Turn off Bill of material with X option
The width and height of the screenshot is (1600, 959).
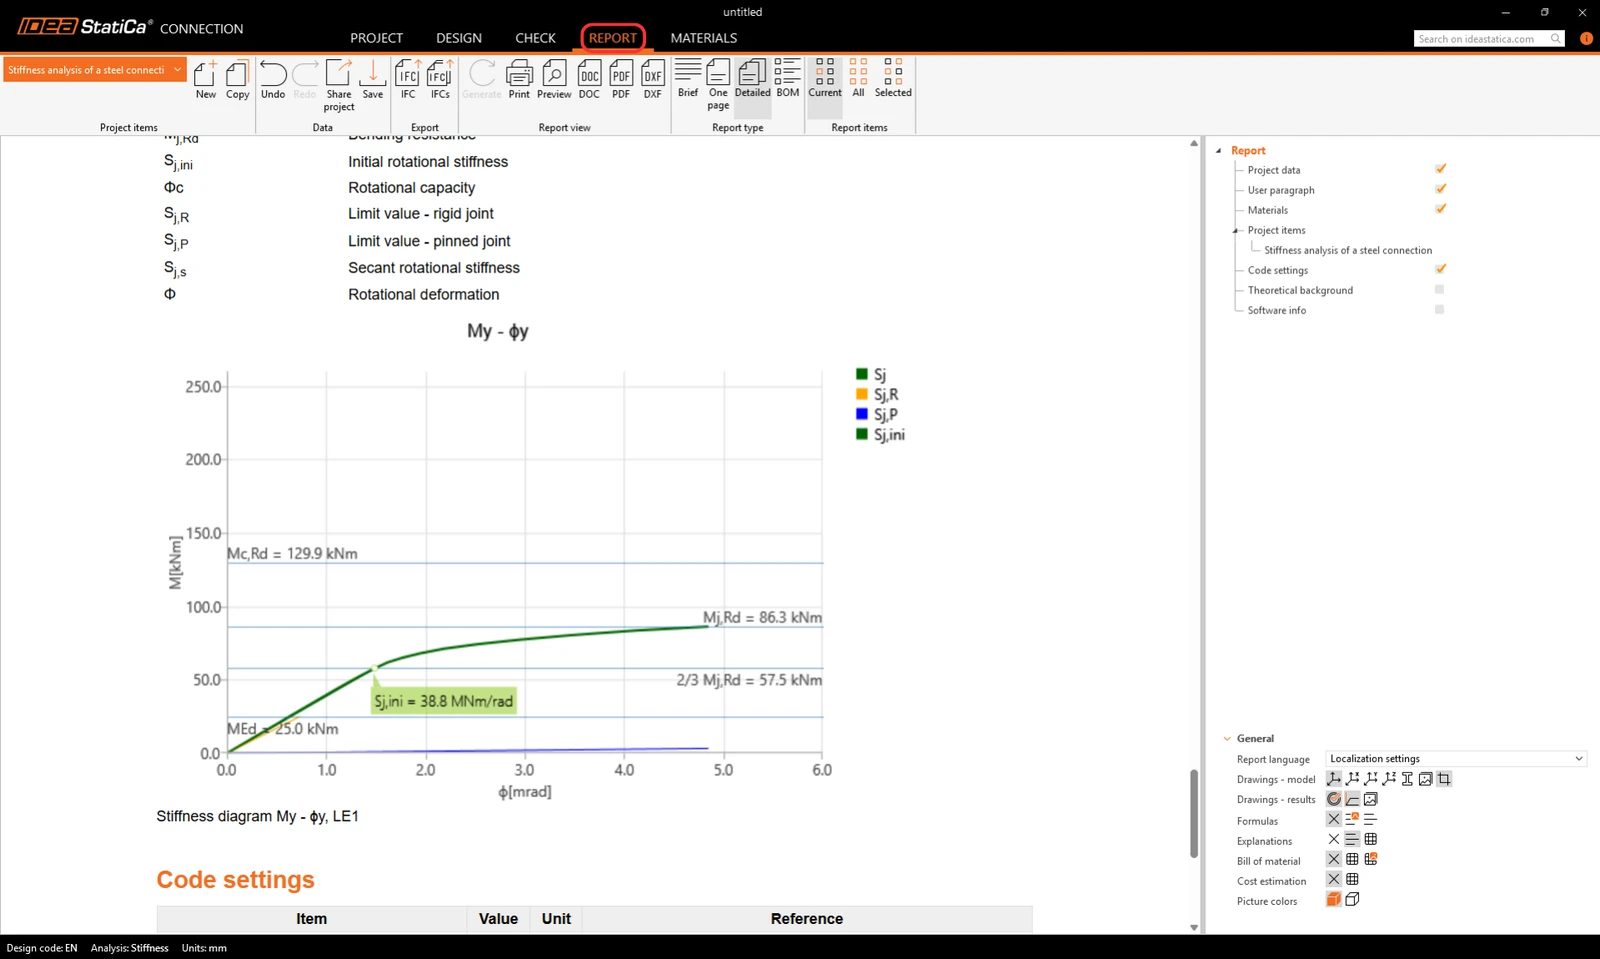tap(1333, 859)
